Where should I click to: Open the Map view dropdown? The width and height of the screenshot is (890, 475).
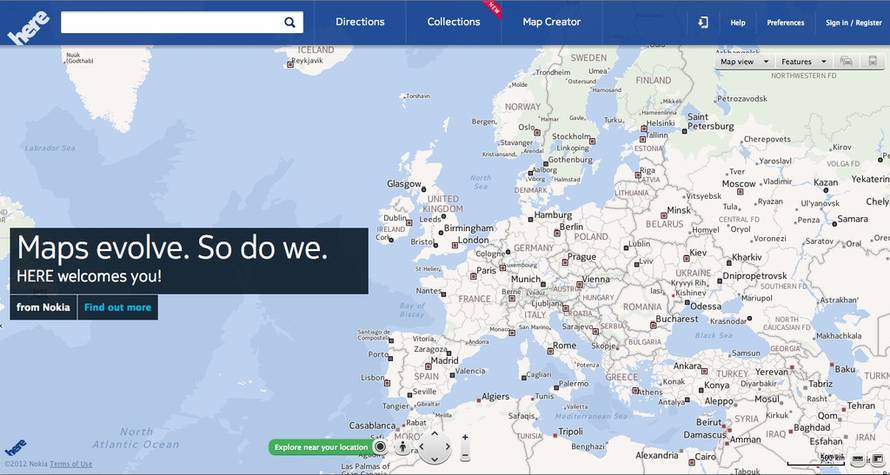pos(744,62)
